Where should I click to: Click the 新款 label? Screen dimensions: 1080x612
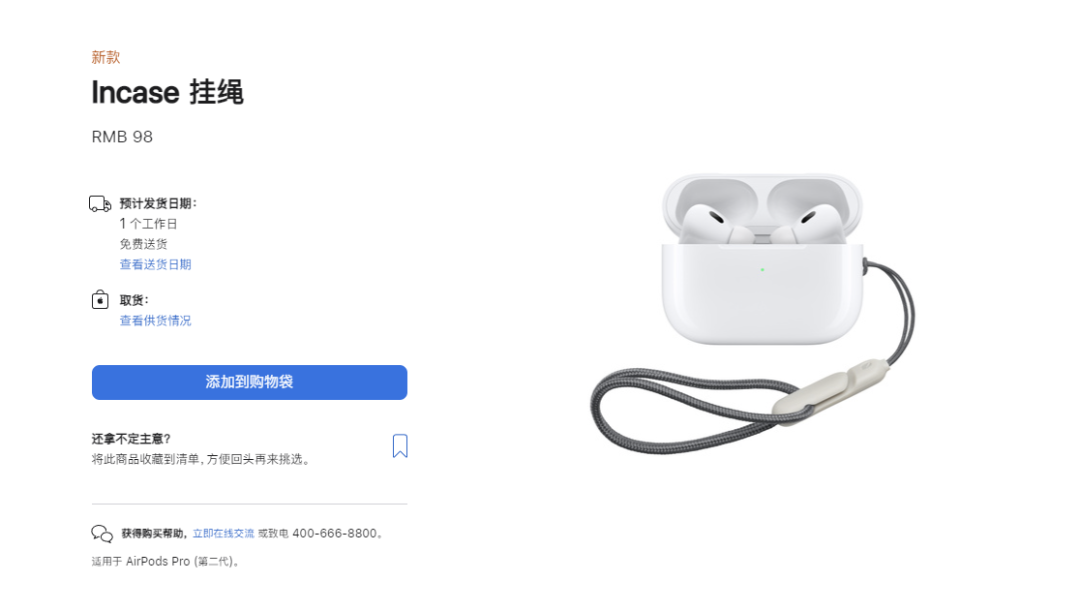(106, 57)
